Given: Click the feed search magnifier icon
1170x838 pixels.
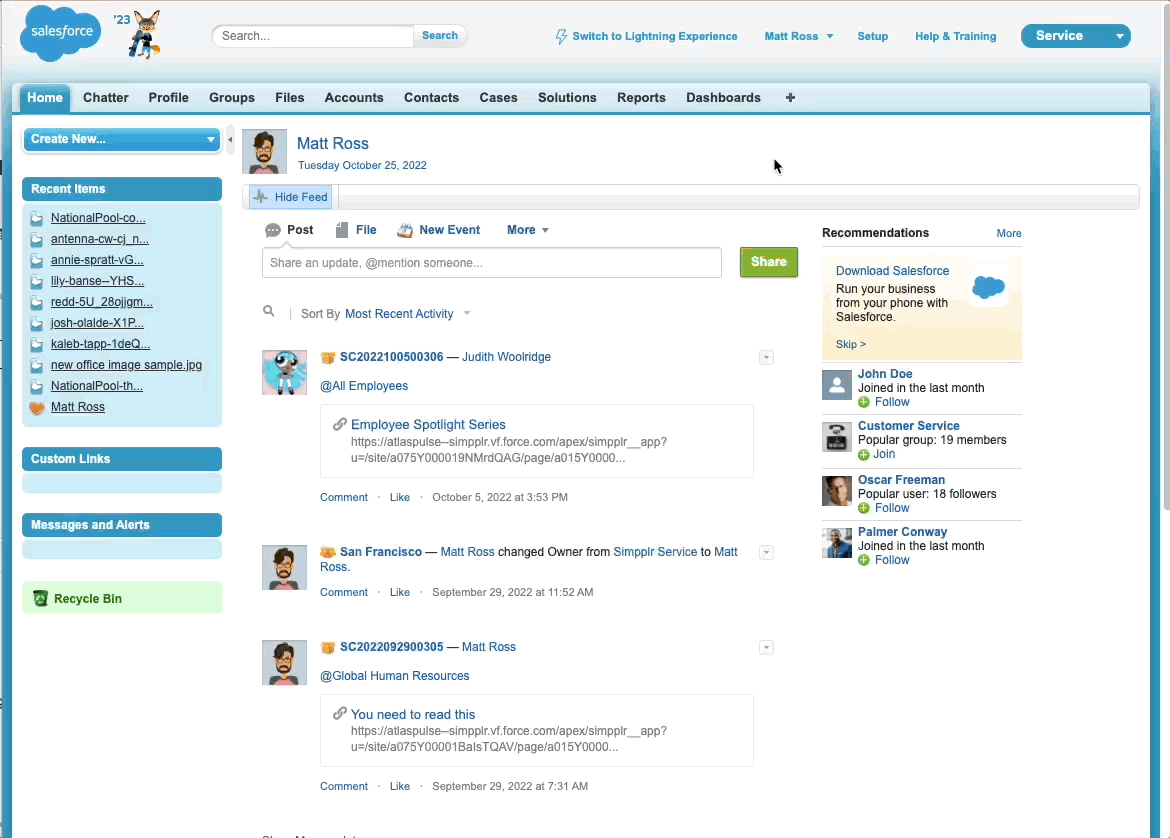Looking at the screenshot, I should tap(269, 312).
